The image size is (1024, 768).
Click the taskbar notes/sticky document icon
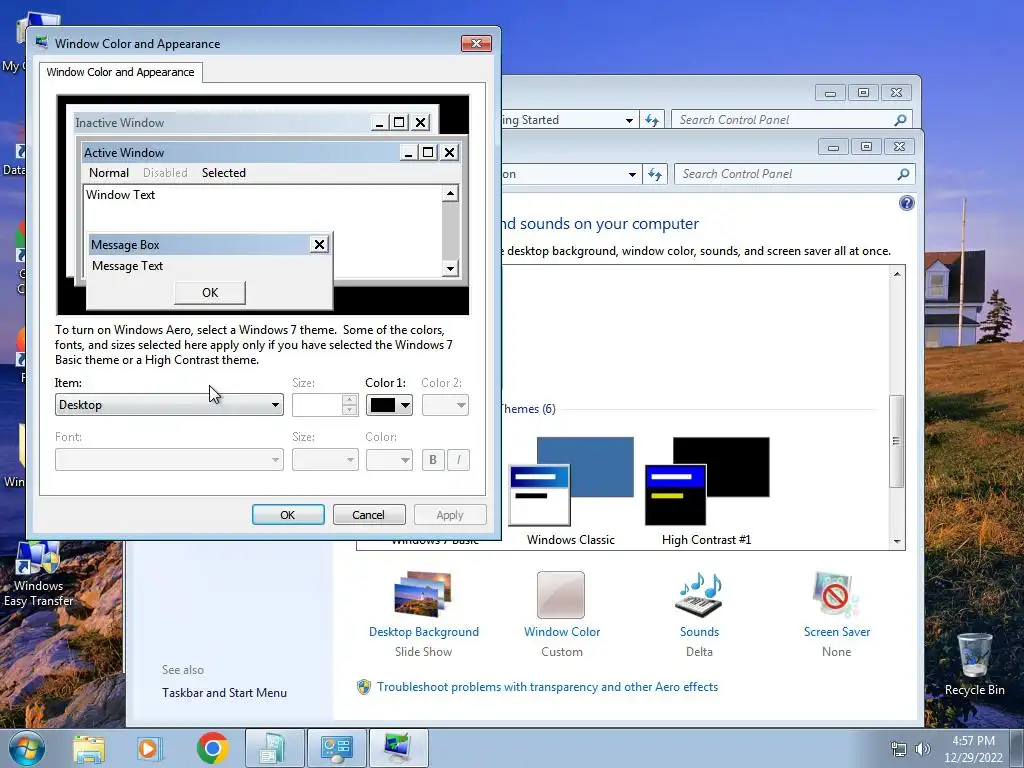(x=273, y=748)
